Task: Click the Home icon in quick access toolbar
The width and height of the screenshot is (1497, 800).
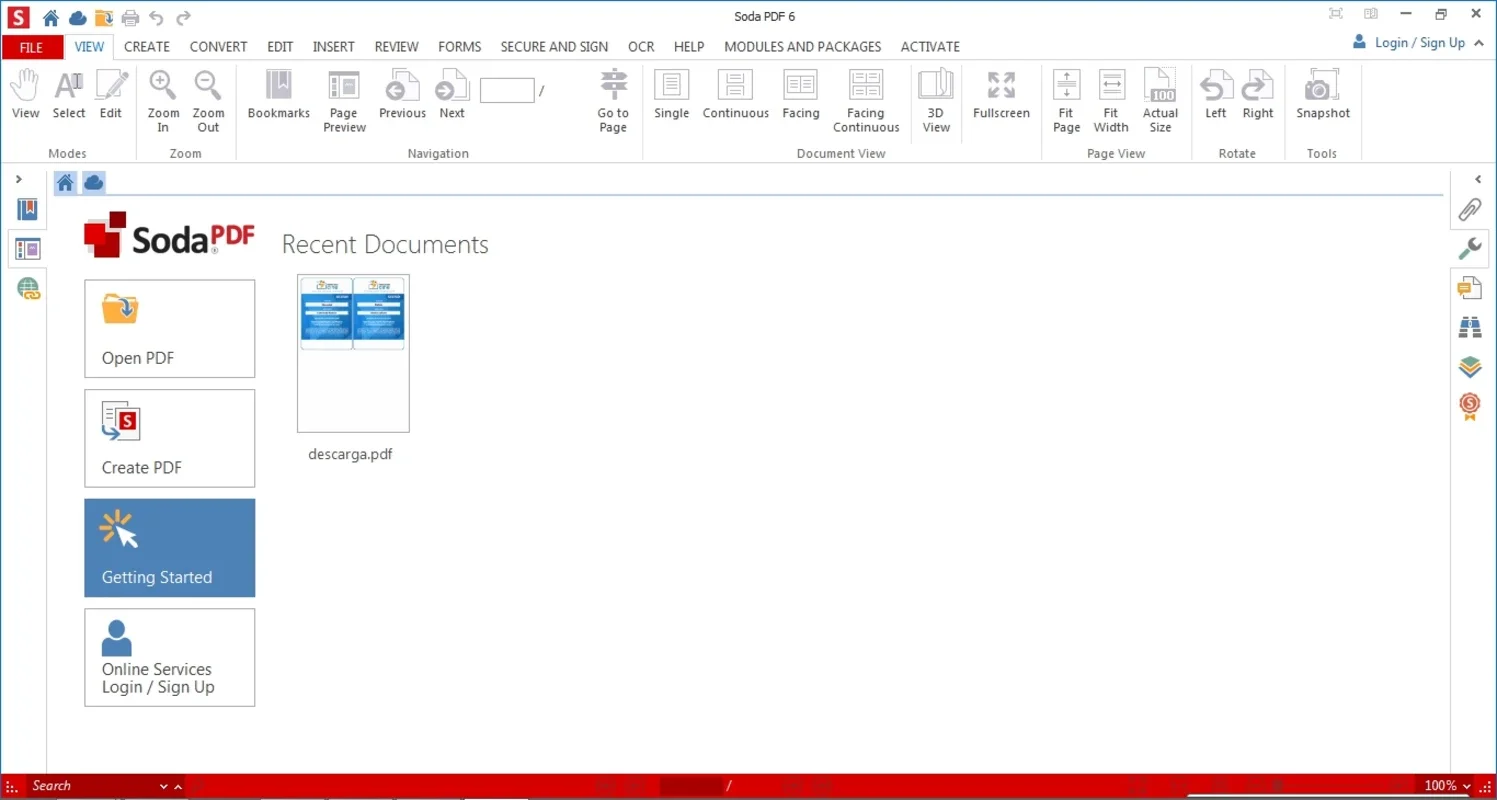Action: click(50, 17)
